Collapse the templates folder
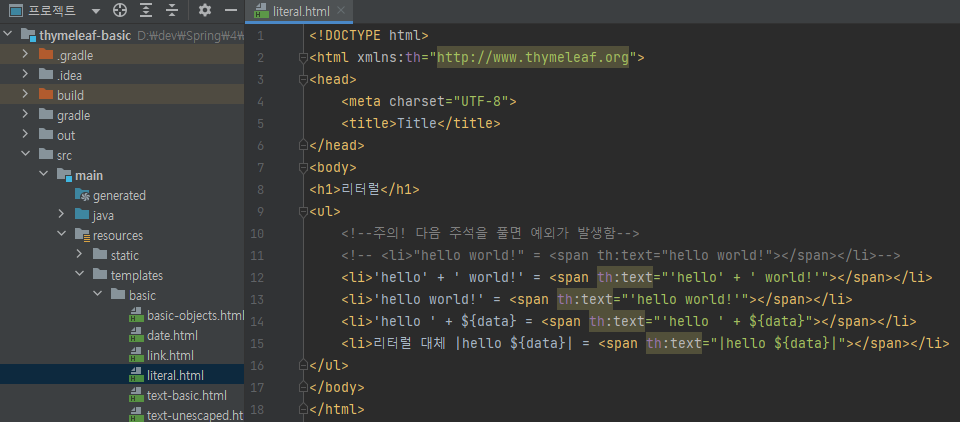The image size is (960, 422). pyautogui.click(x=80, y=275)
